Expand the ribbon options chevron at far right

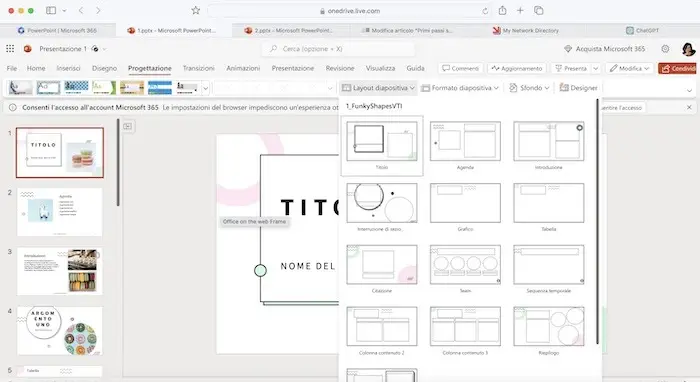689,90
